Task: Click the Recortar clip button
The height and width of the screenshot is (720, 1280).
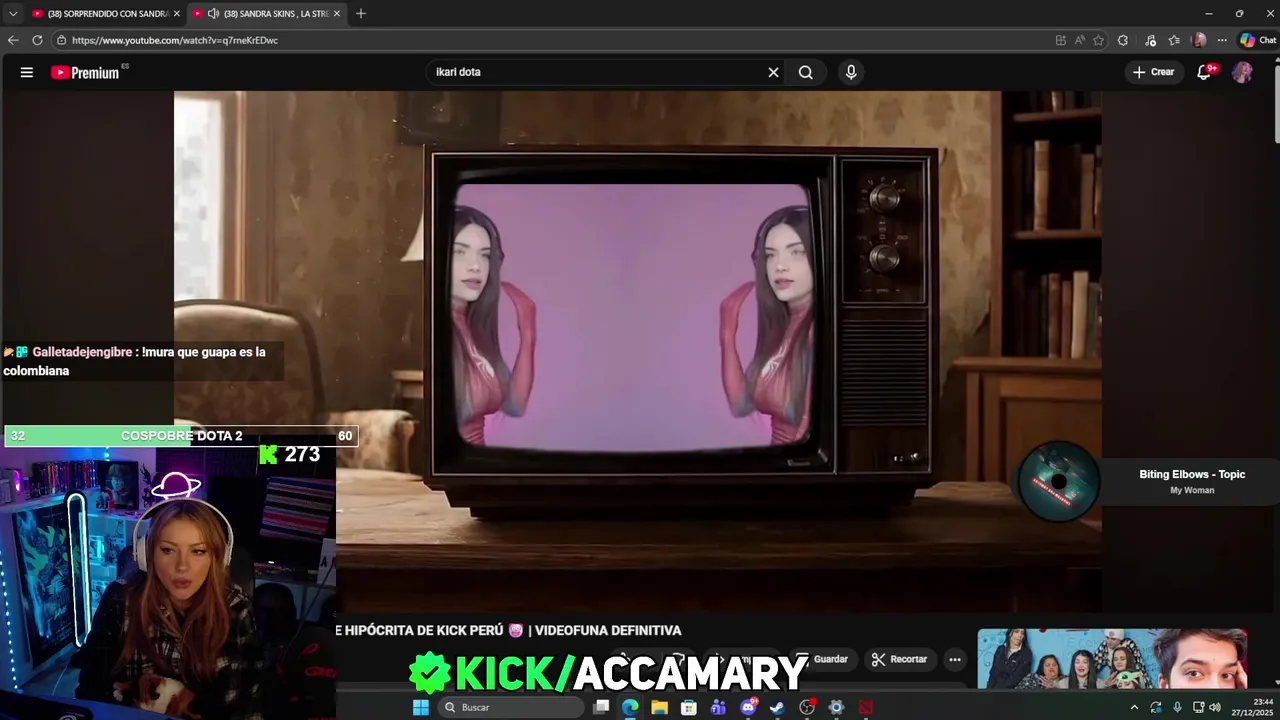Action: pos(899,659)
